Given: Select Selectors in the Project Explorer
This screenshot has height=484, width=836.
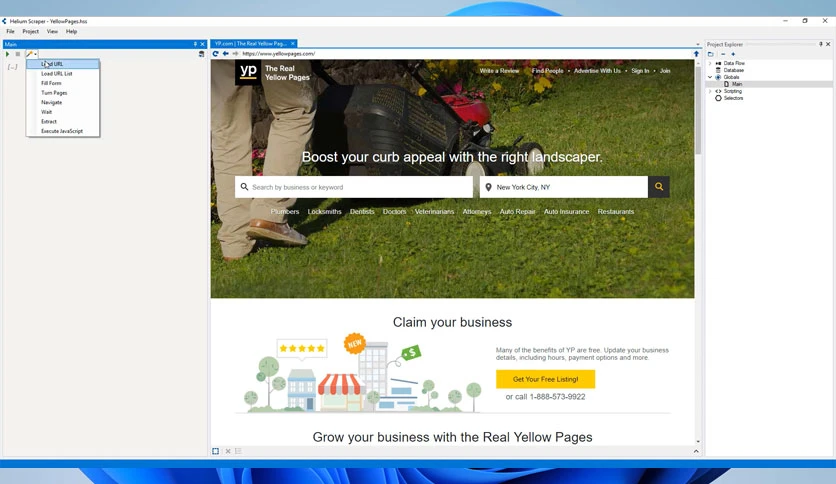Looking at the screenshot, I should pos(733,98).
